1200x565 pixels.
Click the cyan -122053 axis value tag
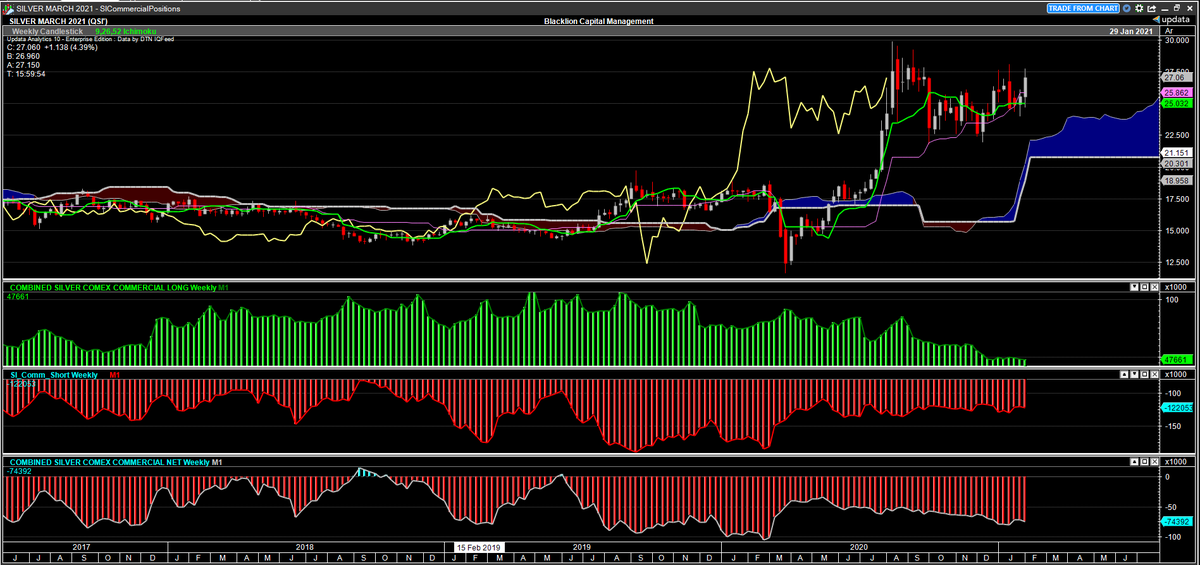[x=1176, y=407]
